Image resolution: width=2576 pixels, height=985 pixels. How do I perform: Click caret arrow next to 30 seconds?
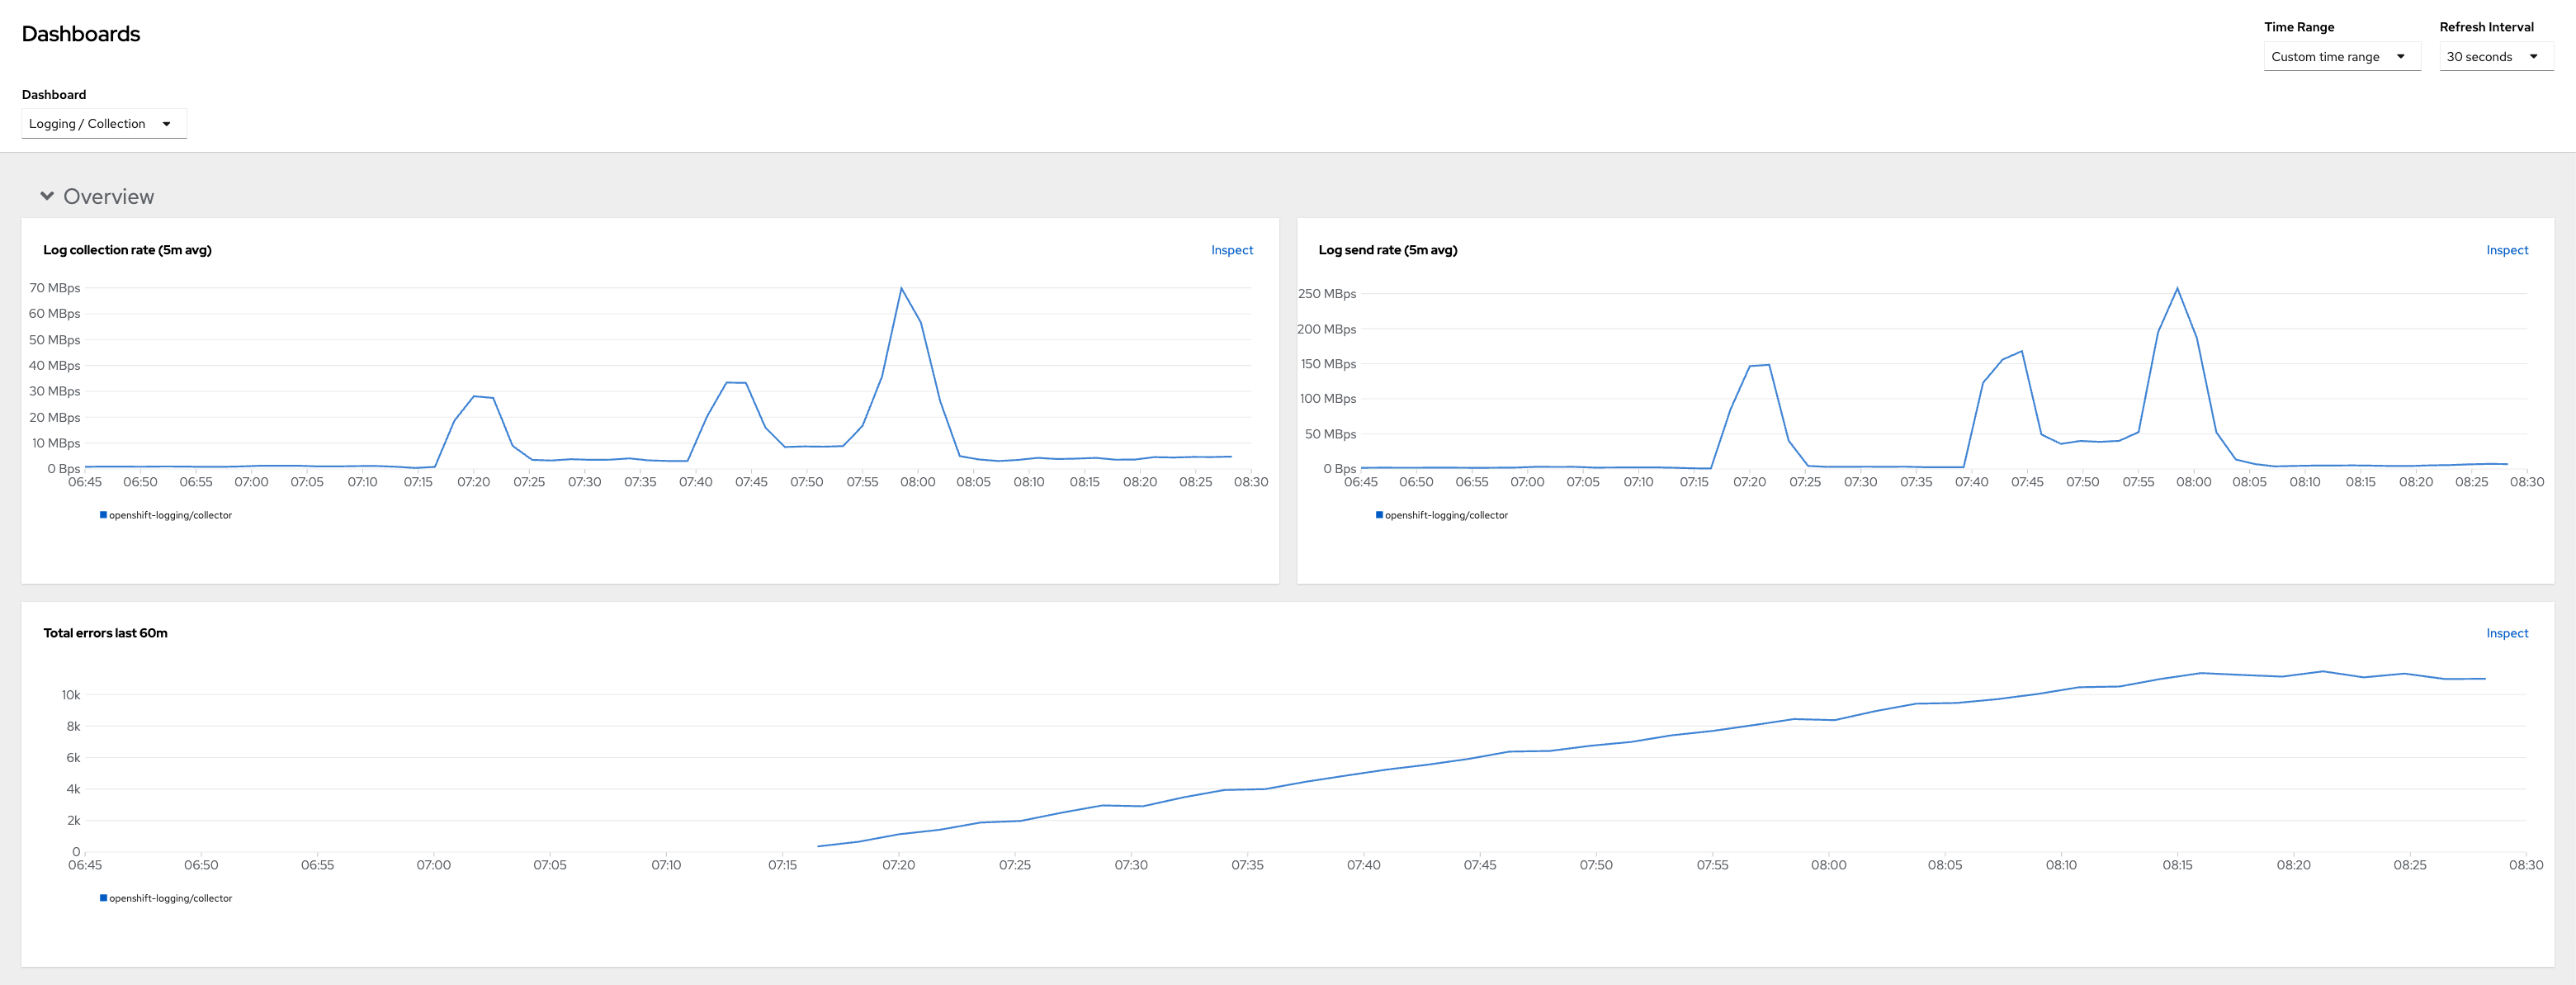coord(2533,57)
